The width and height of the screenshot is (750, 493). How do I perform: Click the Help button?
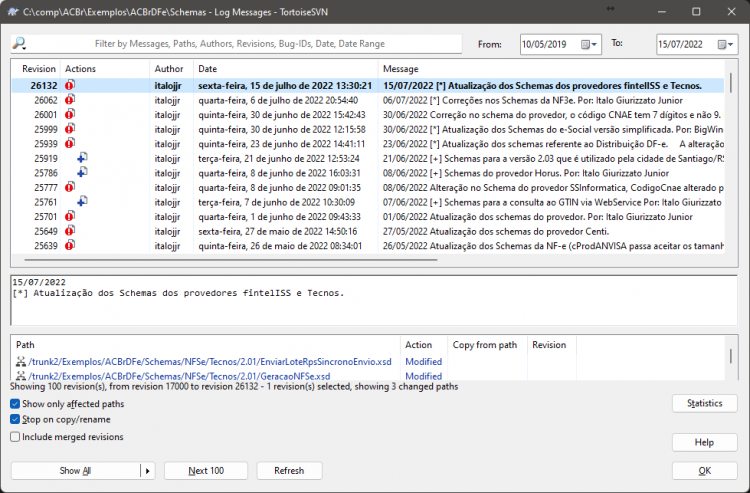(705, 443)
